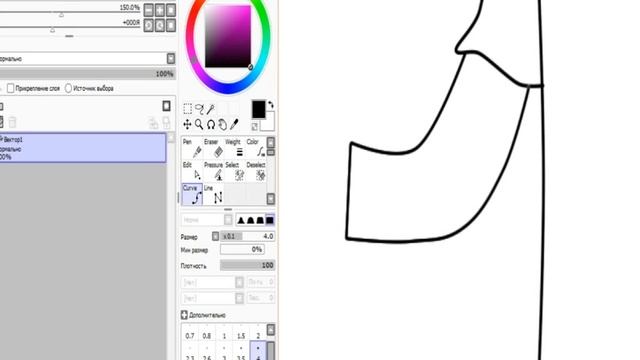Adjust the 'Размер' size slider 4.0

tap(248, 236)
